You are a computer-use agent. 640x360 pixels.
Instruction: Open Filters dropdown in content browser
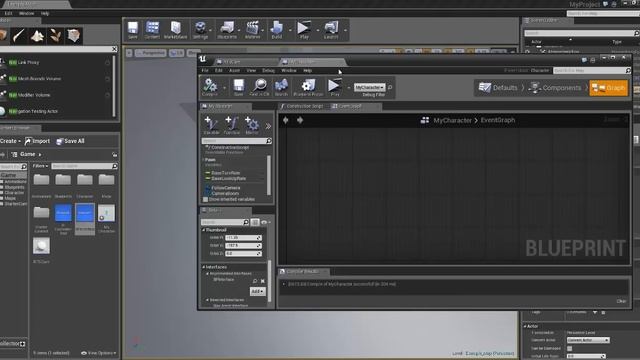tap(40, 166)
